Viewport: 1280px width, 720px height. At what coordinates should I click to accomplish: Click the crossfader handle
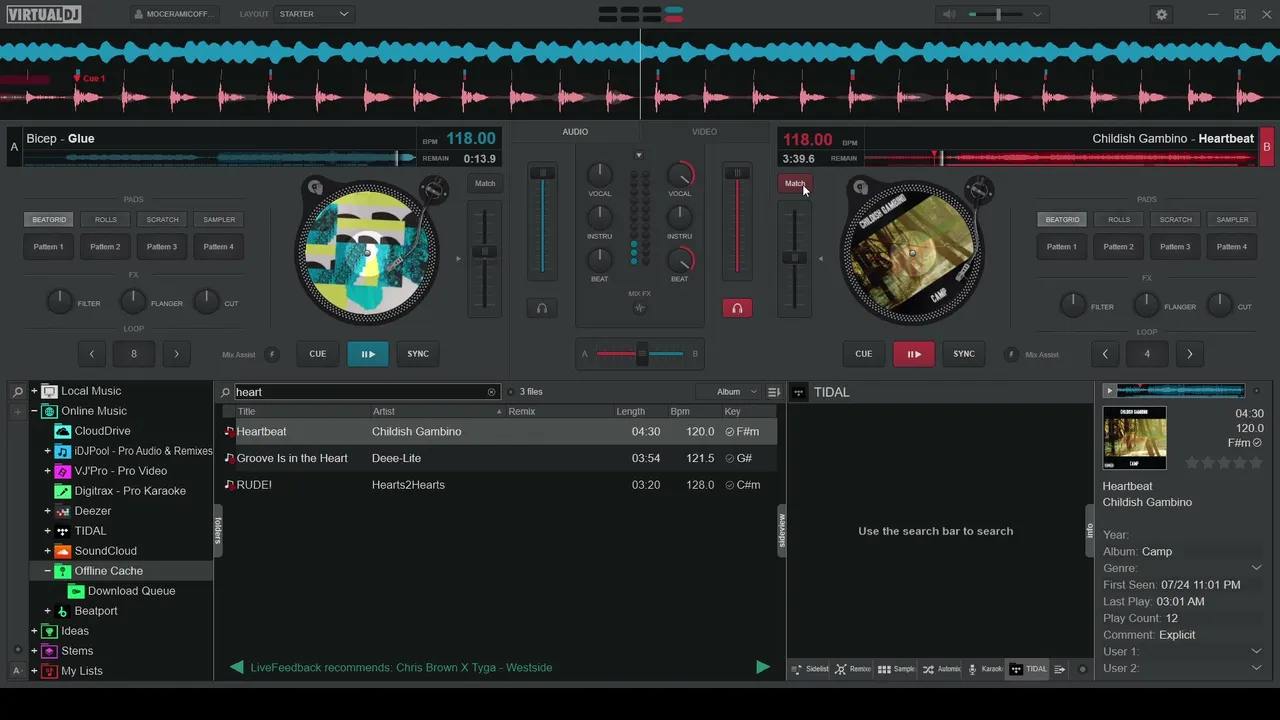(642, 353)
